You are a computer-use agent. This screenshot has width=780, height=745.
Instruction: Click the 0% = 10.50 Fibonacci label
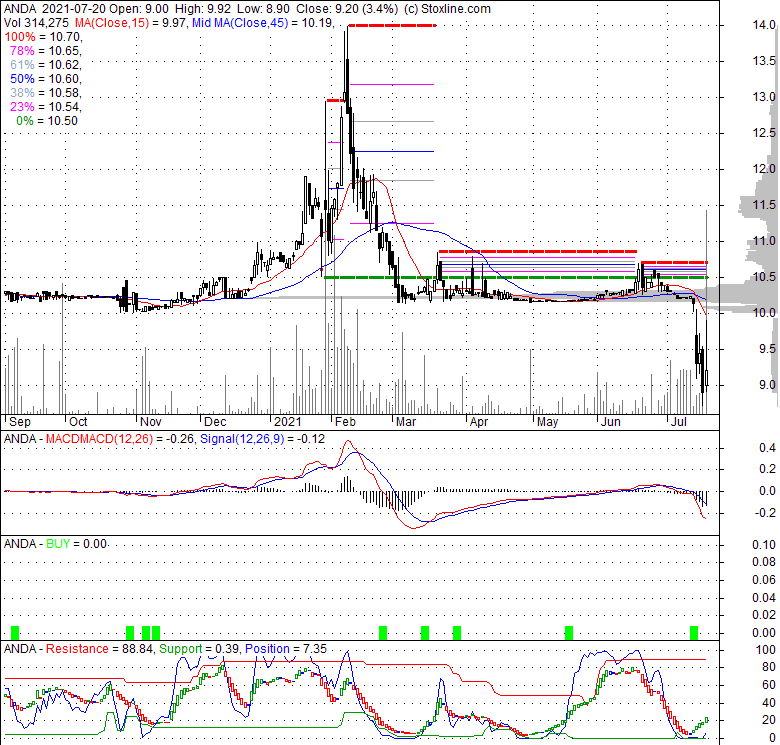(47, 120)
